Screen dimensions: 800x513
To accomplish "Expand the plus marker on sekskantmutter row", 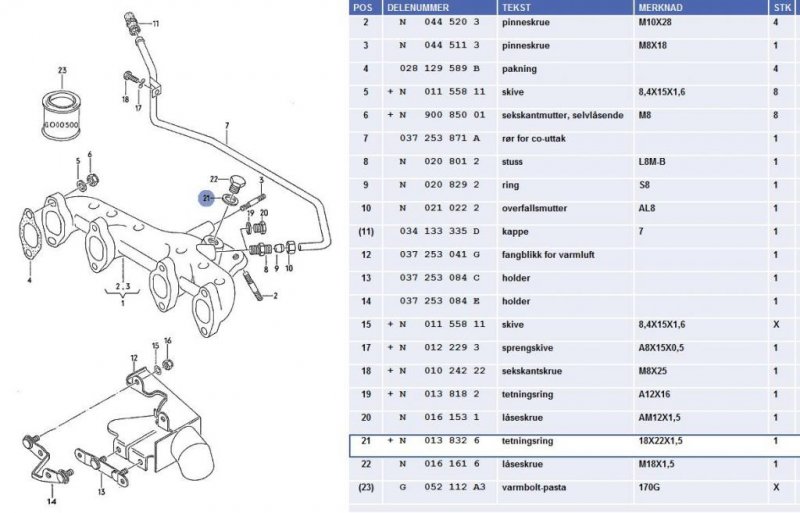I will 391,115.
